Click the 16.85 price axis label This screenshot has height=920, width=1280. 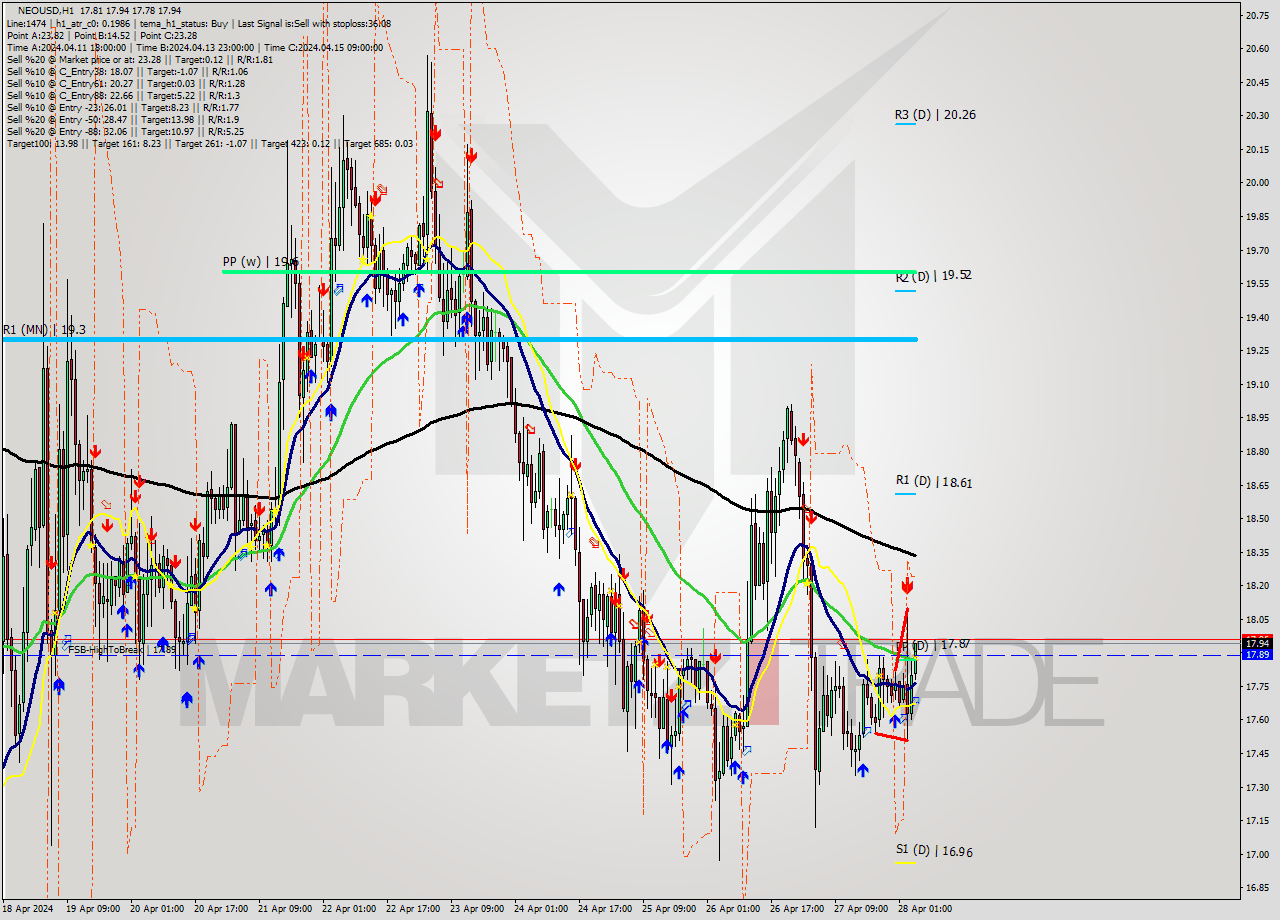click(x=1257, y=888)
